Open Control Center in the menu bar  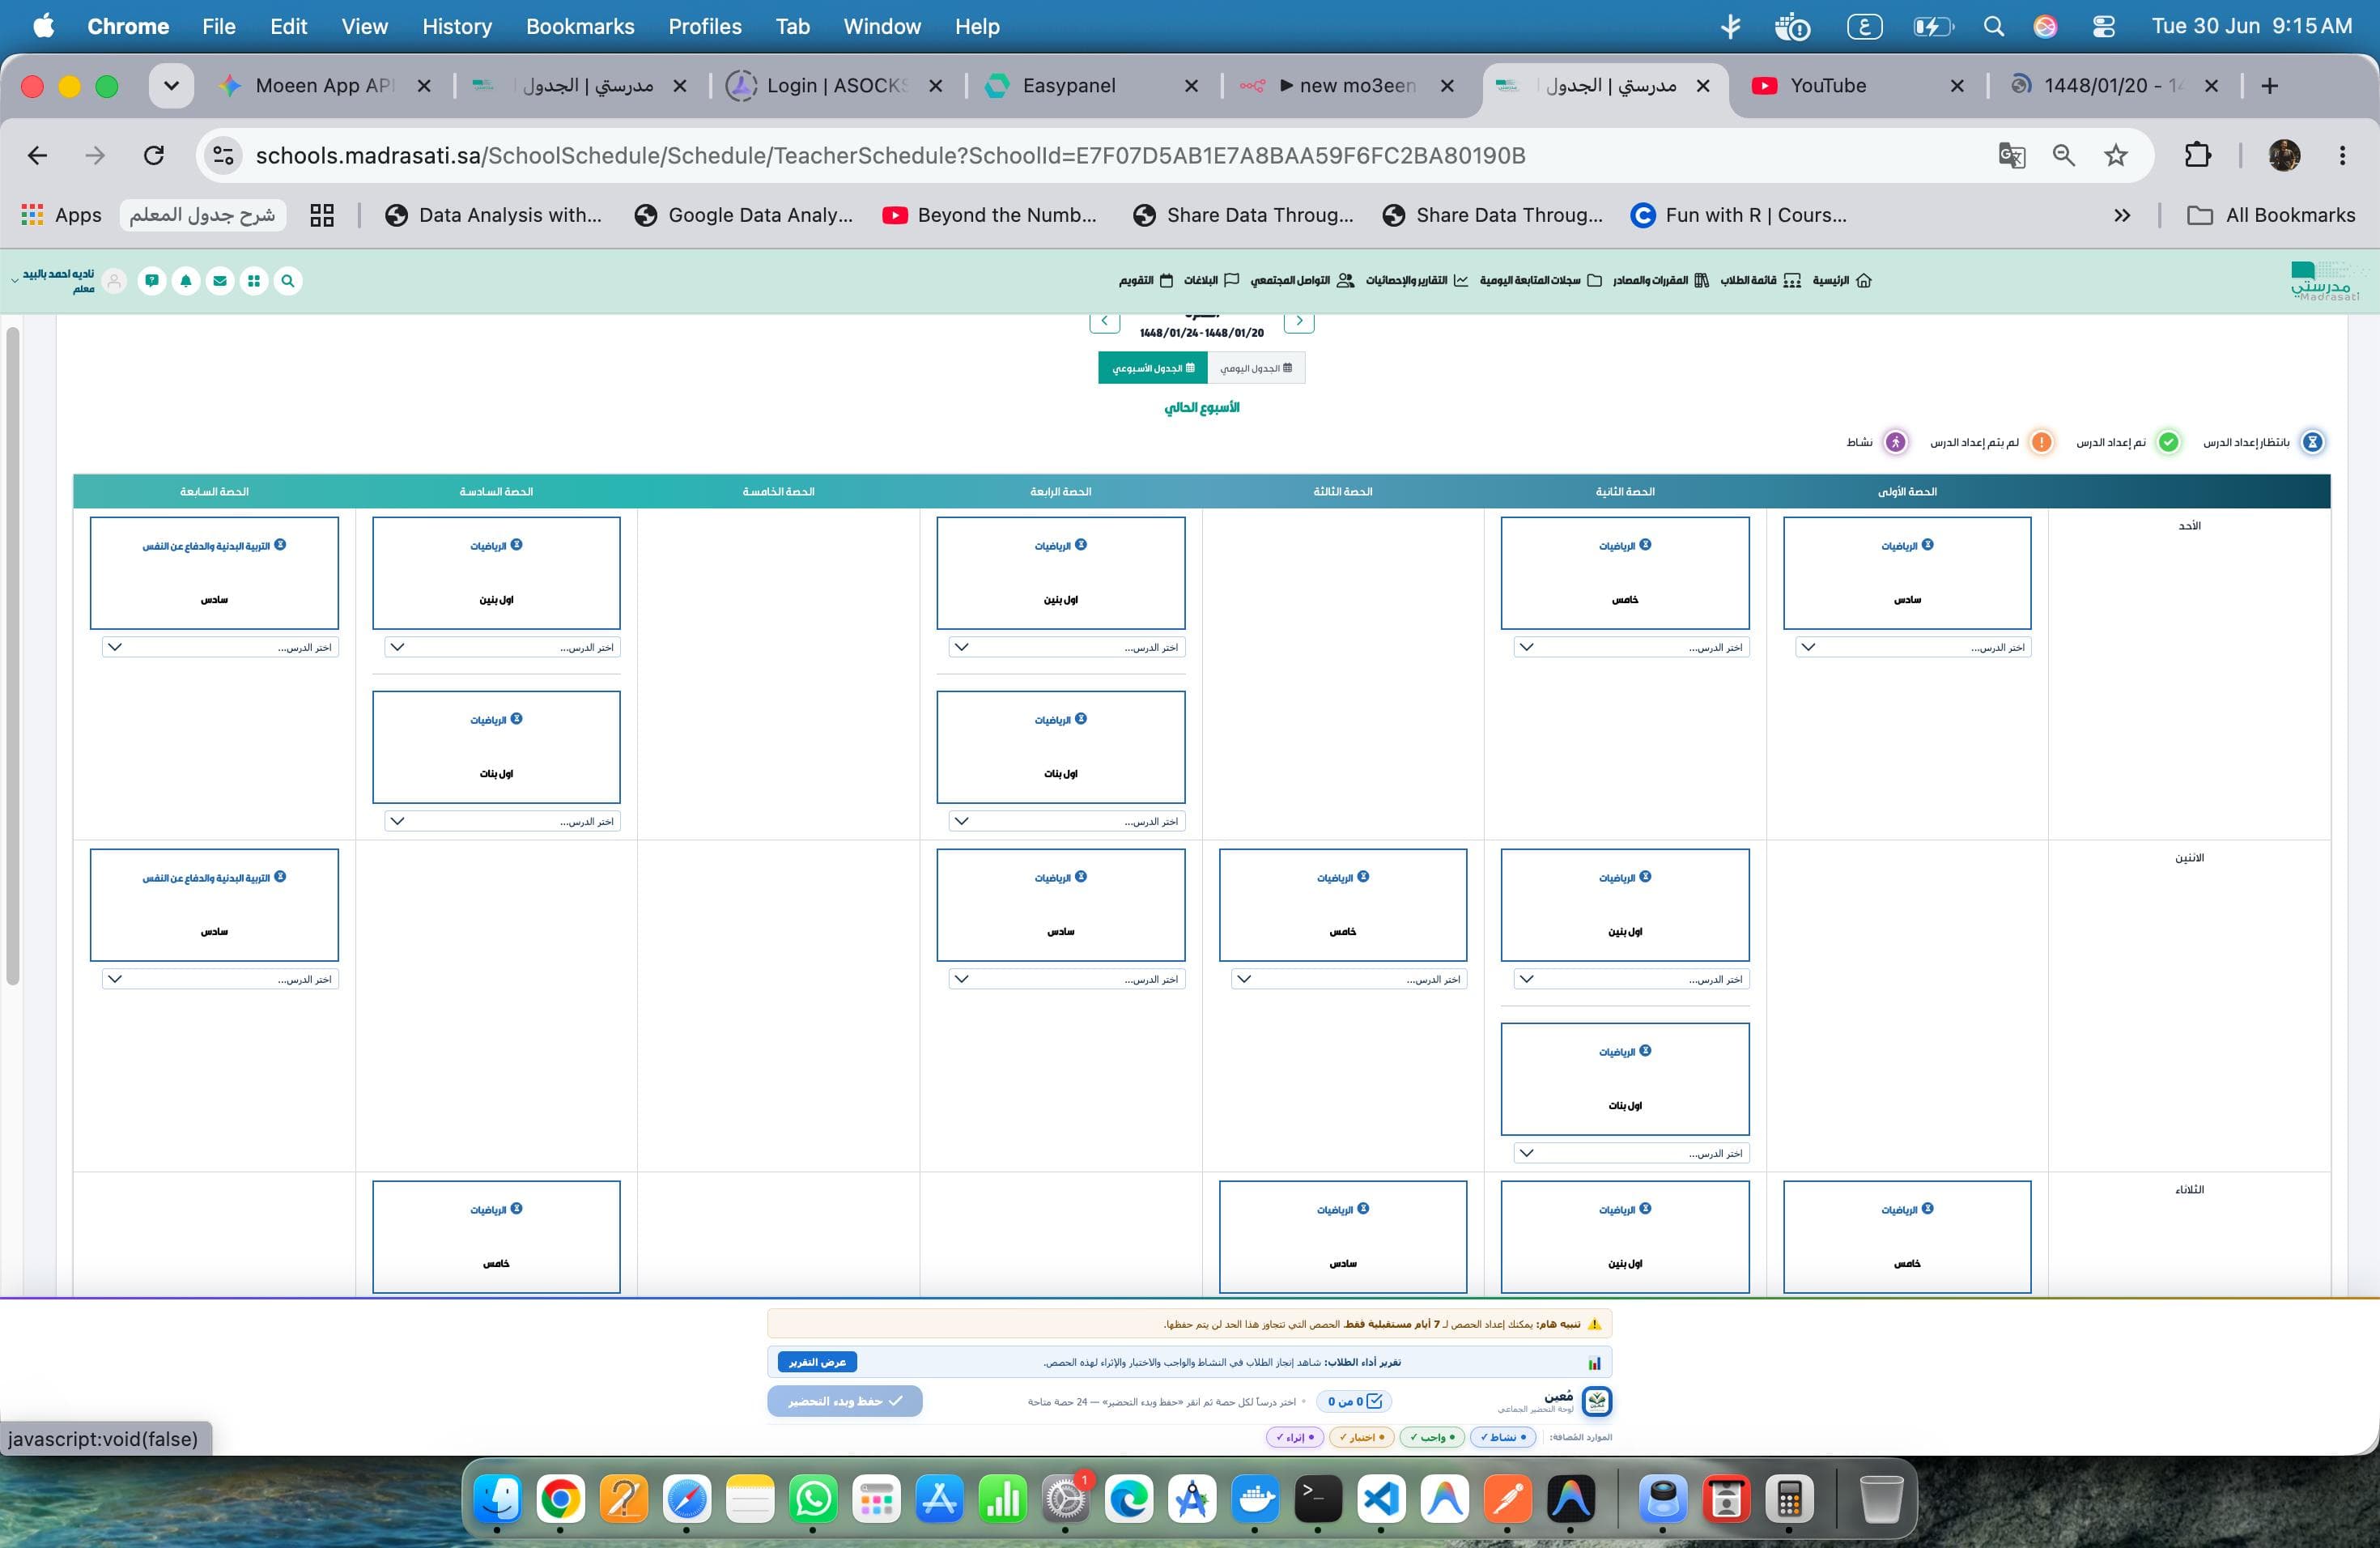pyautogui.click(x=2103, y=27)
